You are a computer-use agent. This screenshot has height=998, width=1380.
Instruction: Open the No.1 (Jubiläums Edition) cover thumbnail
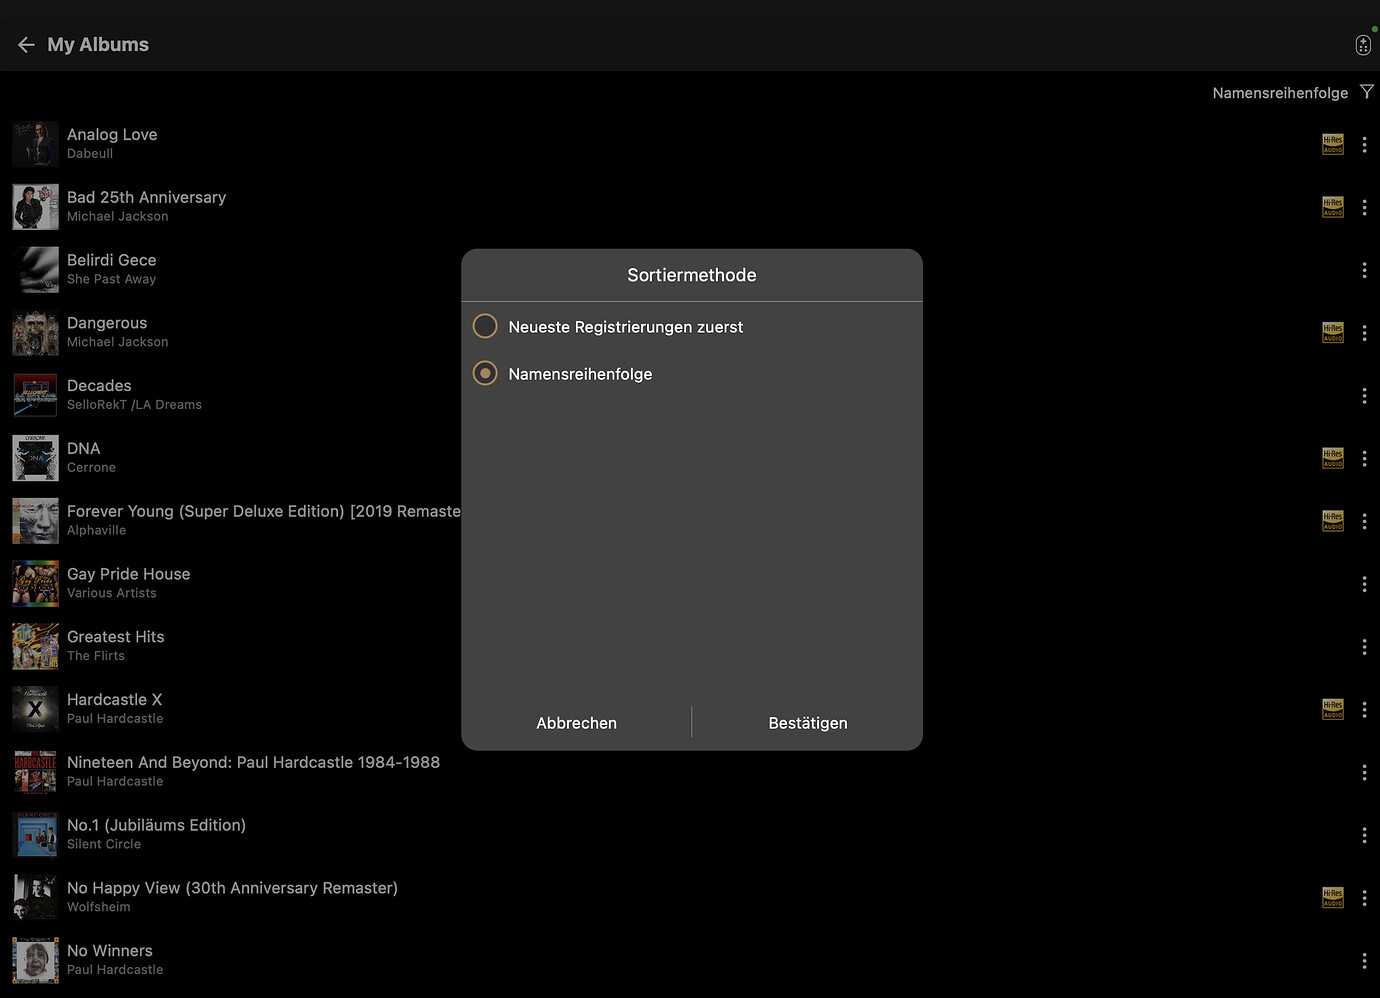[x=35, y=835]
